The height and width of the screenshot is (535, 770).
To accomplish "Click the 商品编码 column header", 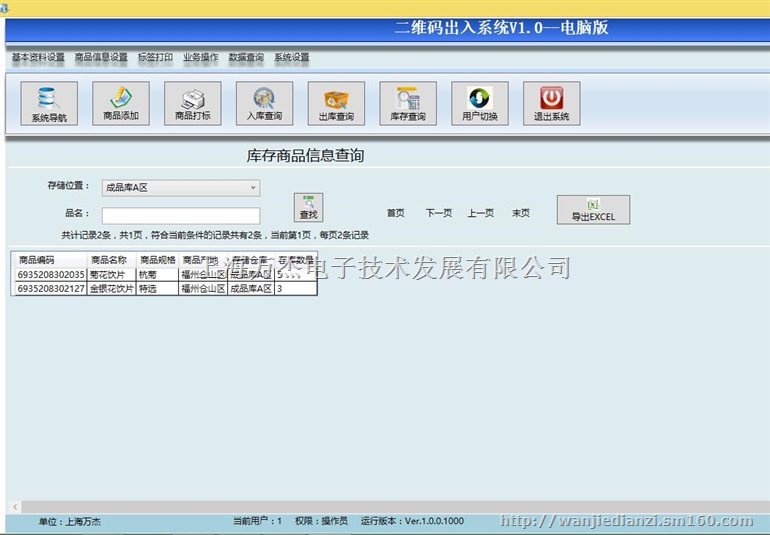I will point(51,260).
